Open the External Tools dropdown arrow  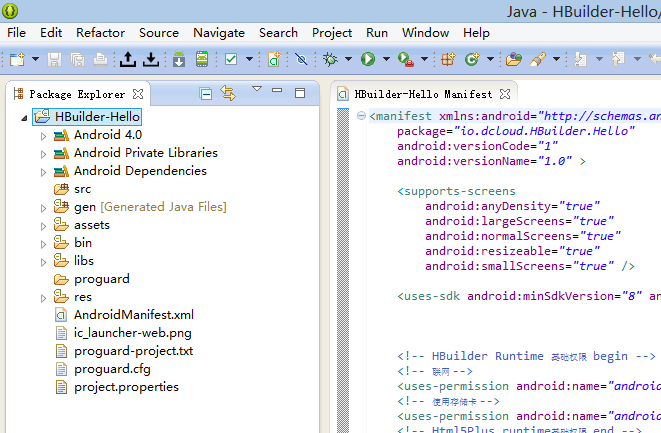424,59
